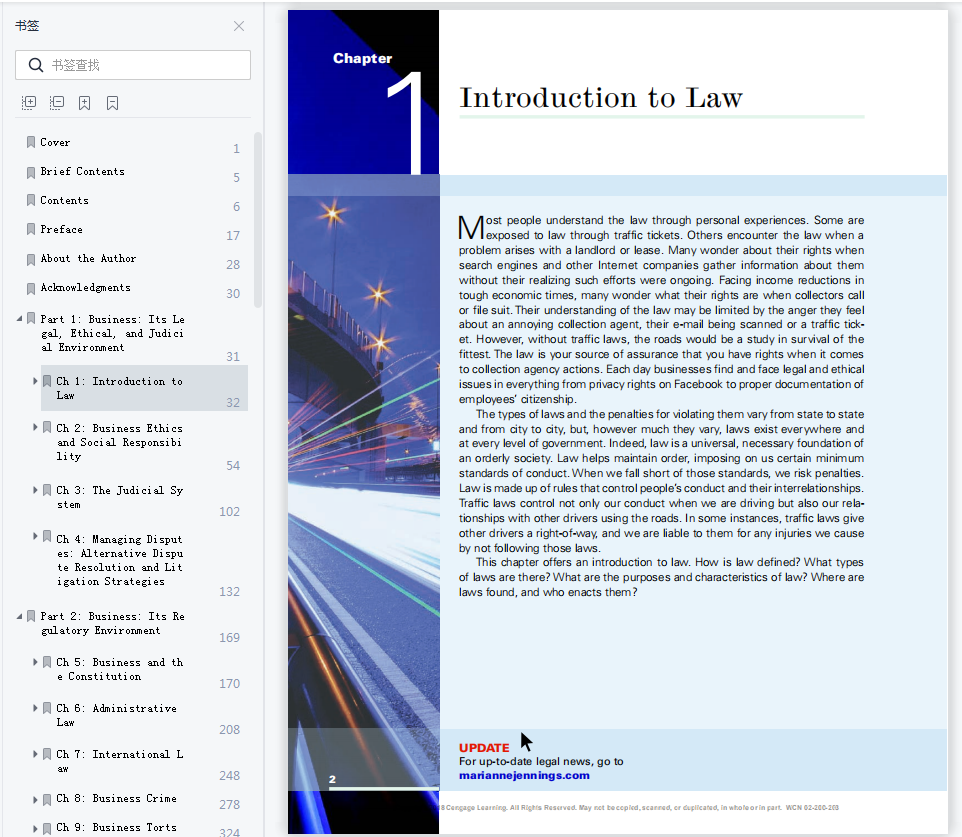
Task: Collapse the Part 2 bookmark group
Action: click(19, 615)
